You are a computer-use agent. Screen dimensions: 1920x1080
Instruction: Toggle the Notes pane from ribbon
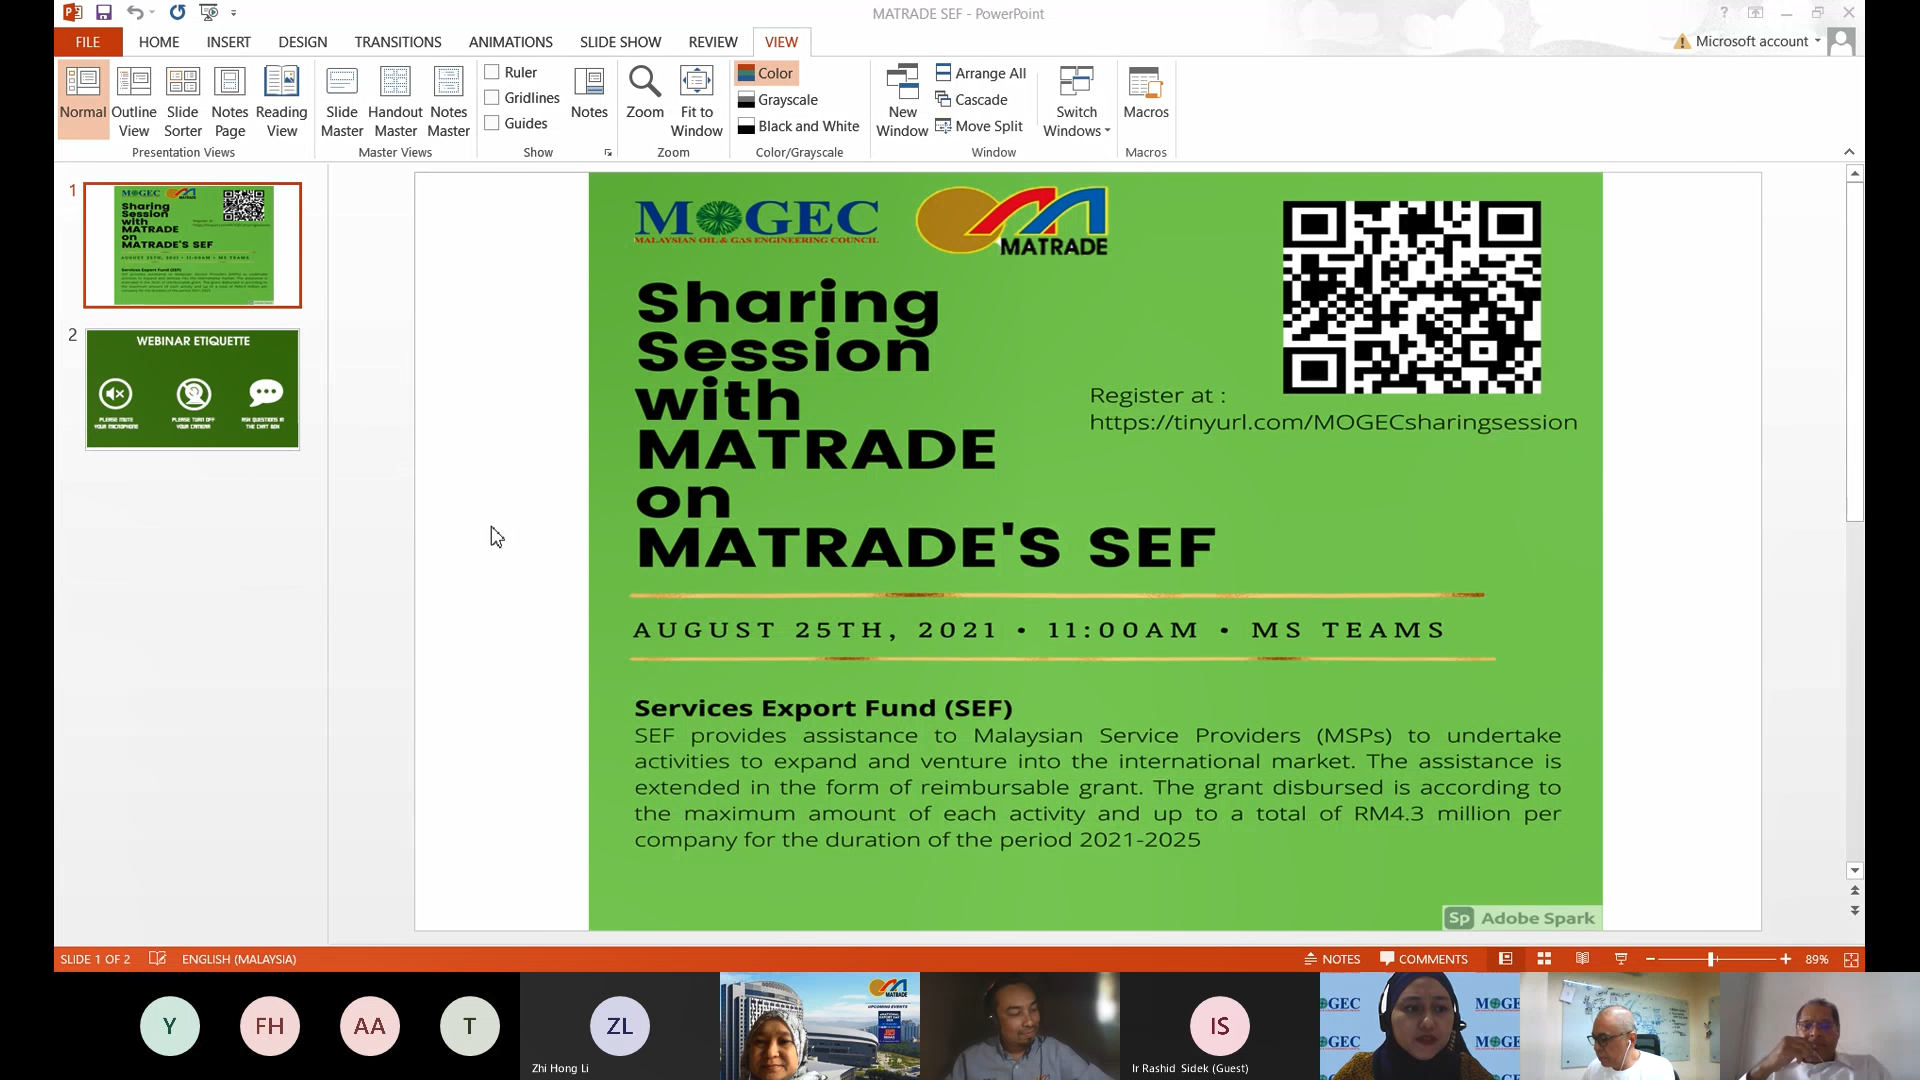(x=589, y=93)
